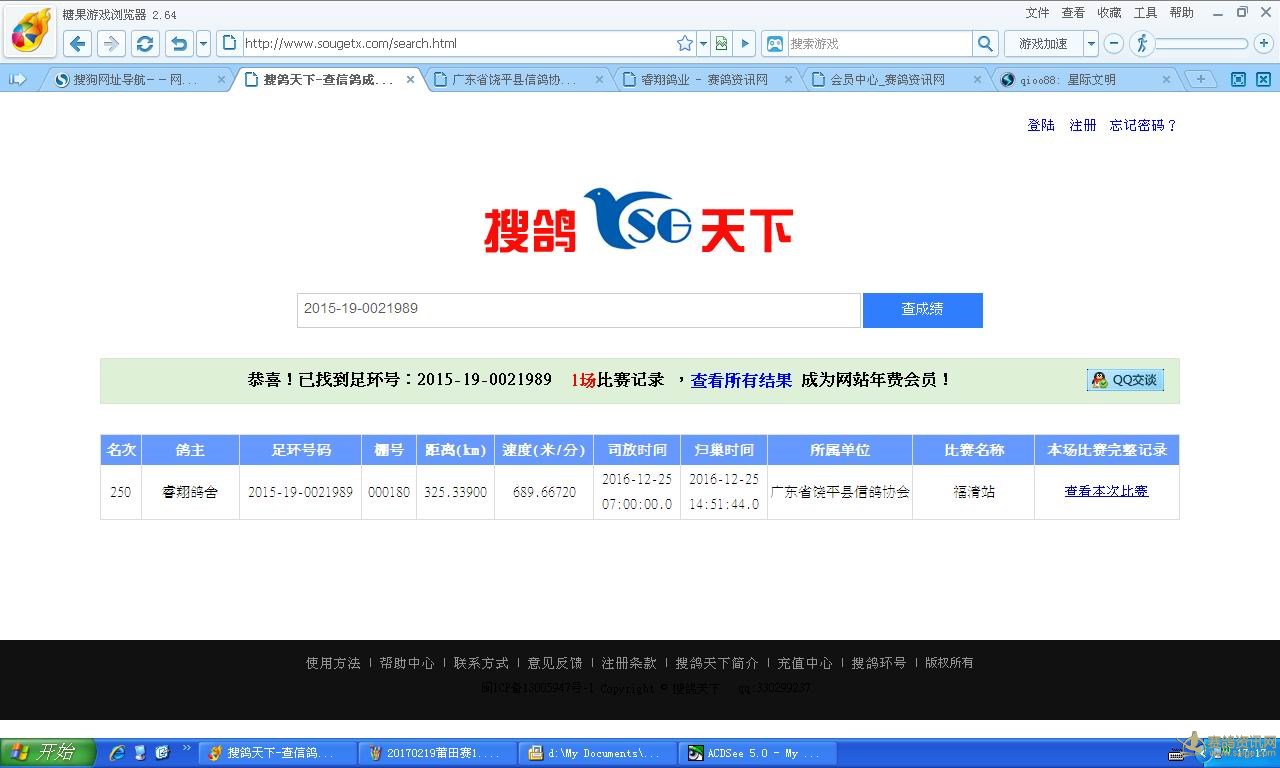Click the 注册 link
The height and width of the screenshot is (768, 1280).
click(x=1083, y=125)
